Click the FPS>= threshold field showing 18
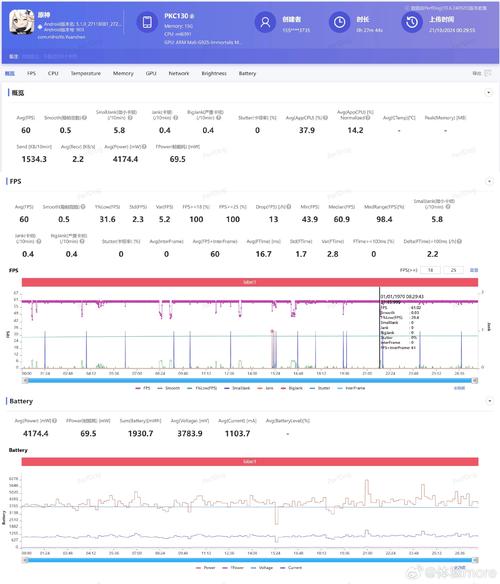The image size is (500, 584). click(x=430, y=270)
